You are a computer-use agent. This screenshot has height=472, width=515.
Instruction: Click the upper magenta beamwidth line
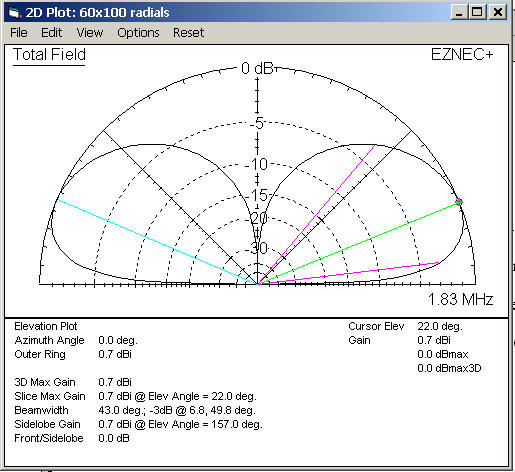[x=317, y=214]
